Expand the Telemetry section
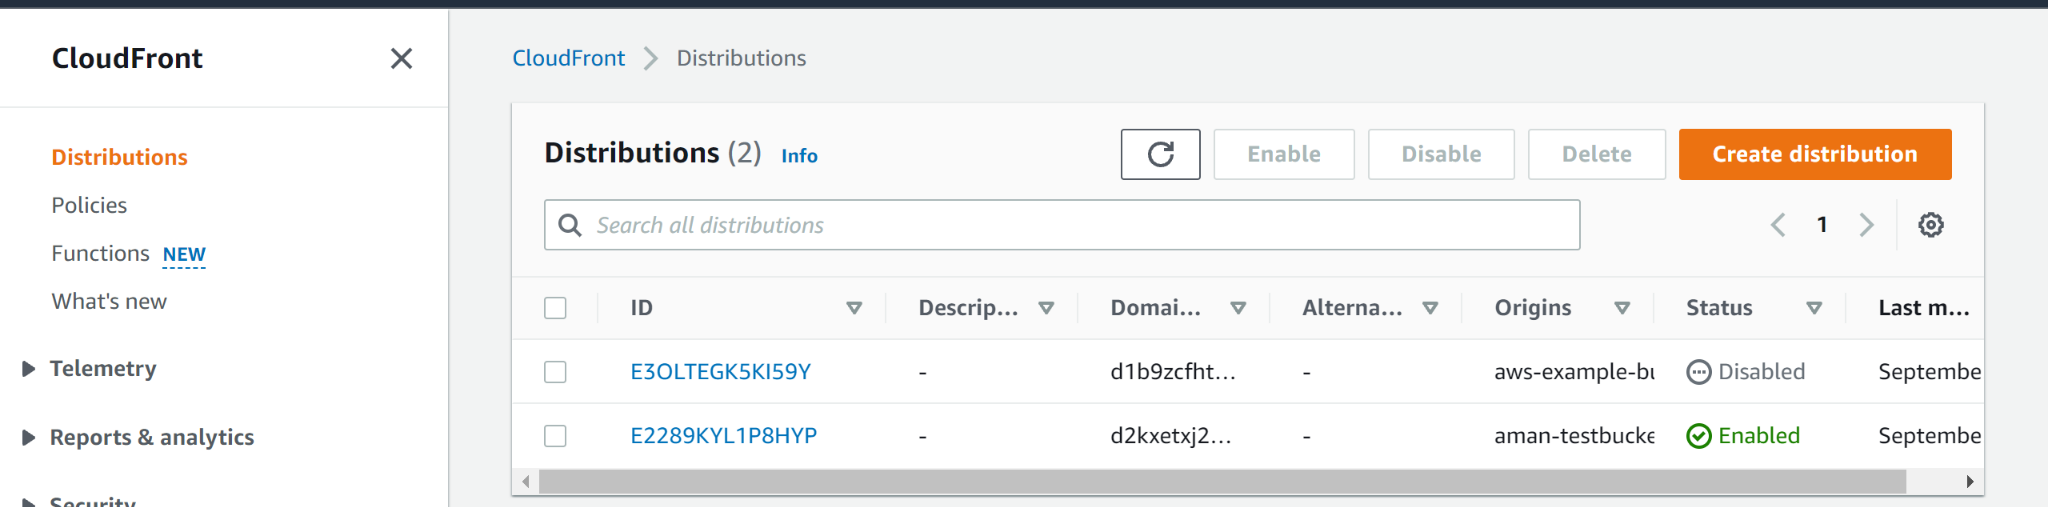Screen dimensions: 2048x507 (29, 369)
